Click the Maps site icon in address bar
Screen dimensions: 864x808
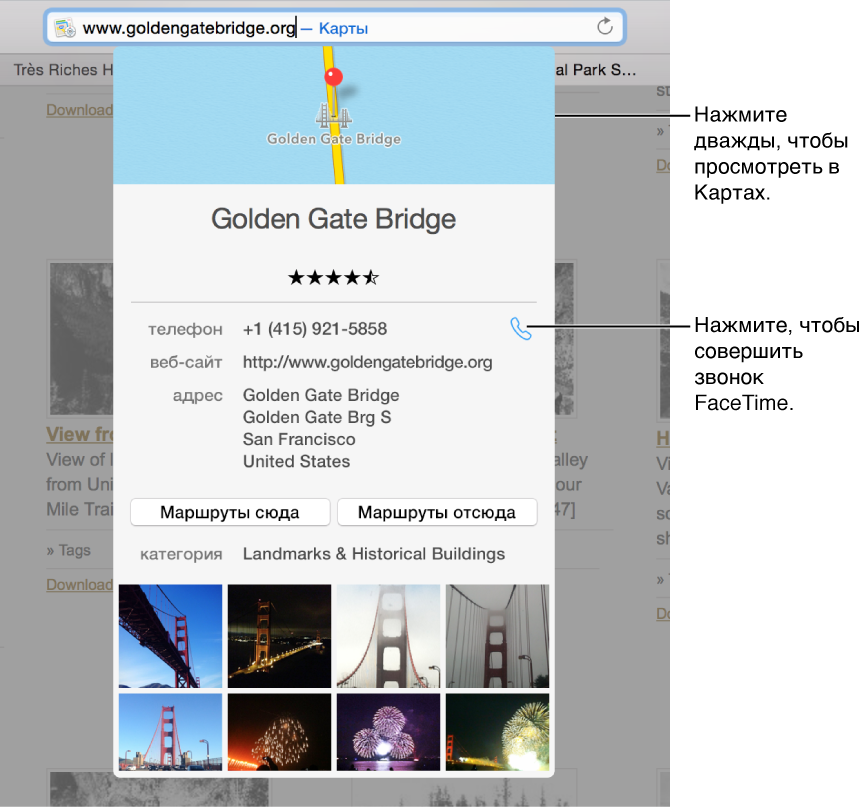click(x=65, y=28)
